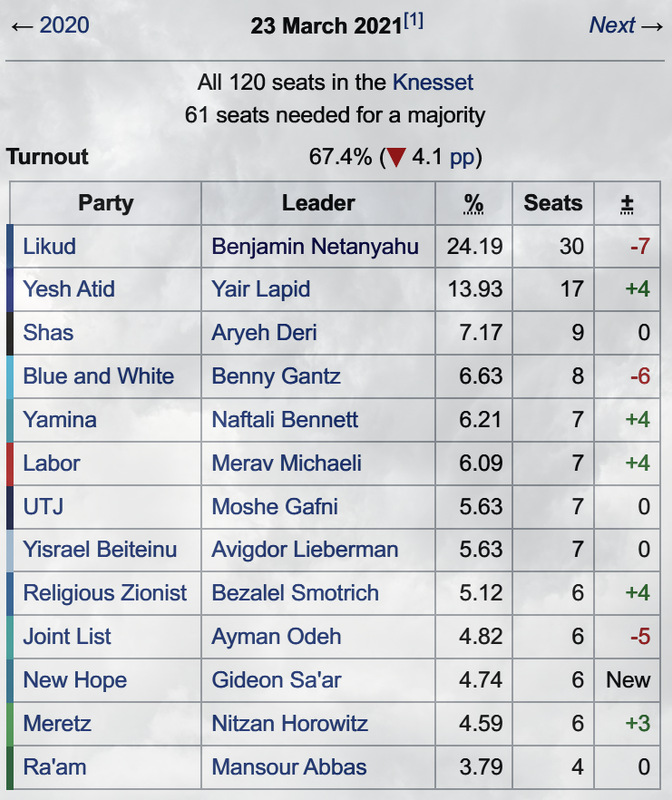The image size is (672, 800).
Task: Click the Likud blue color bar
Action: (x=10, y=246)
